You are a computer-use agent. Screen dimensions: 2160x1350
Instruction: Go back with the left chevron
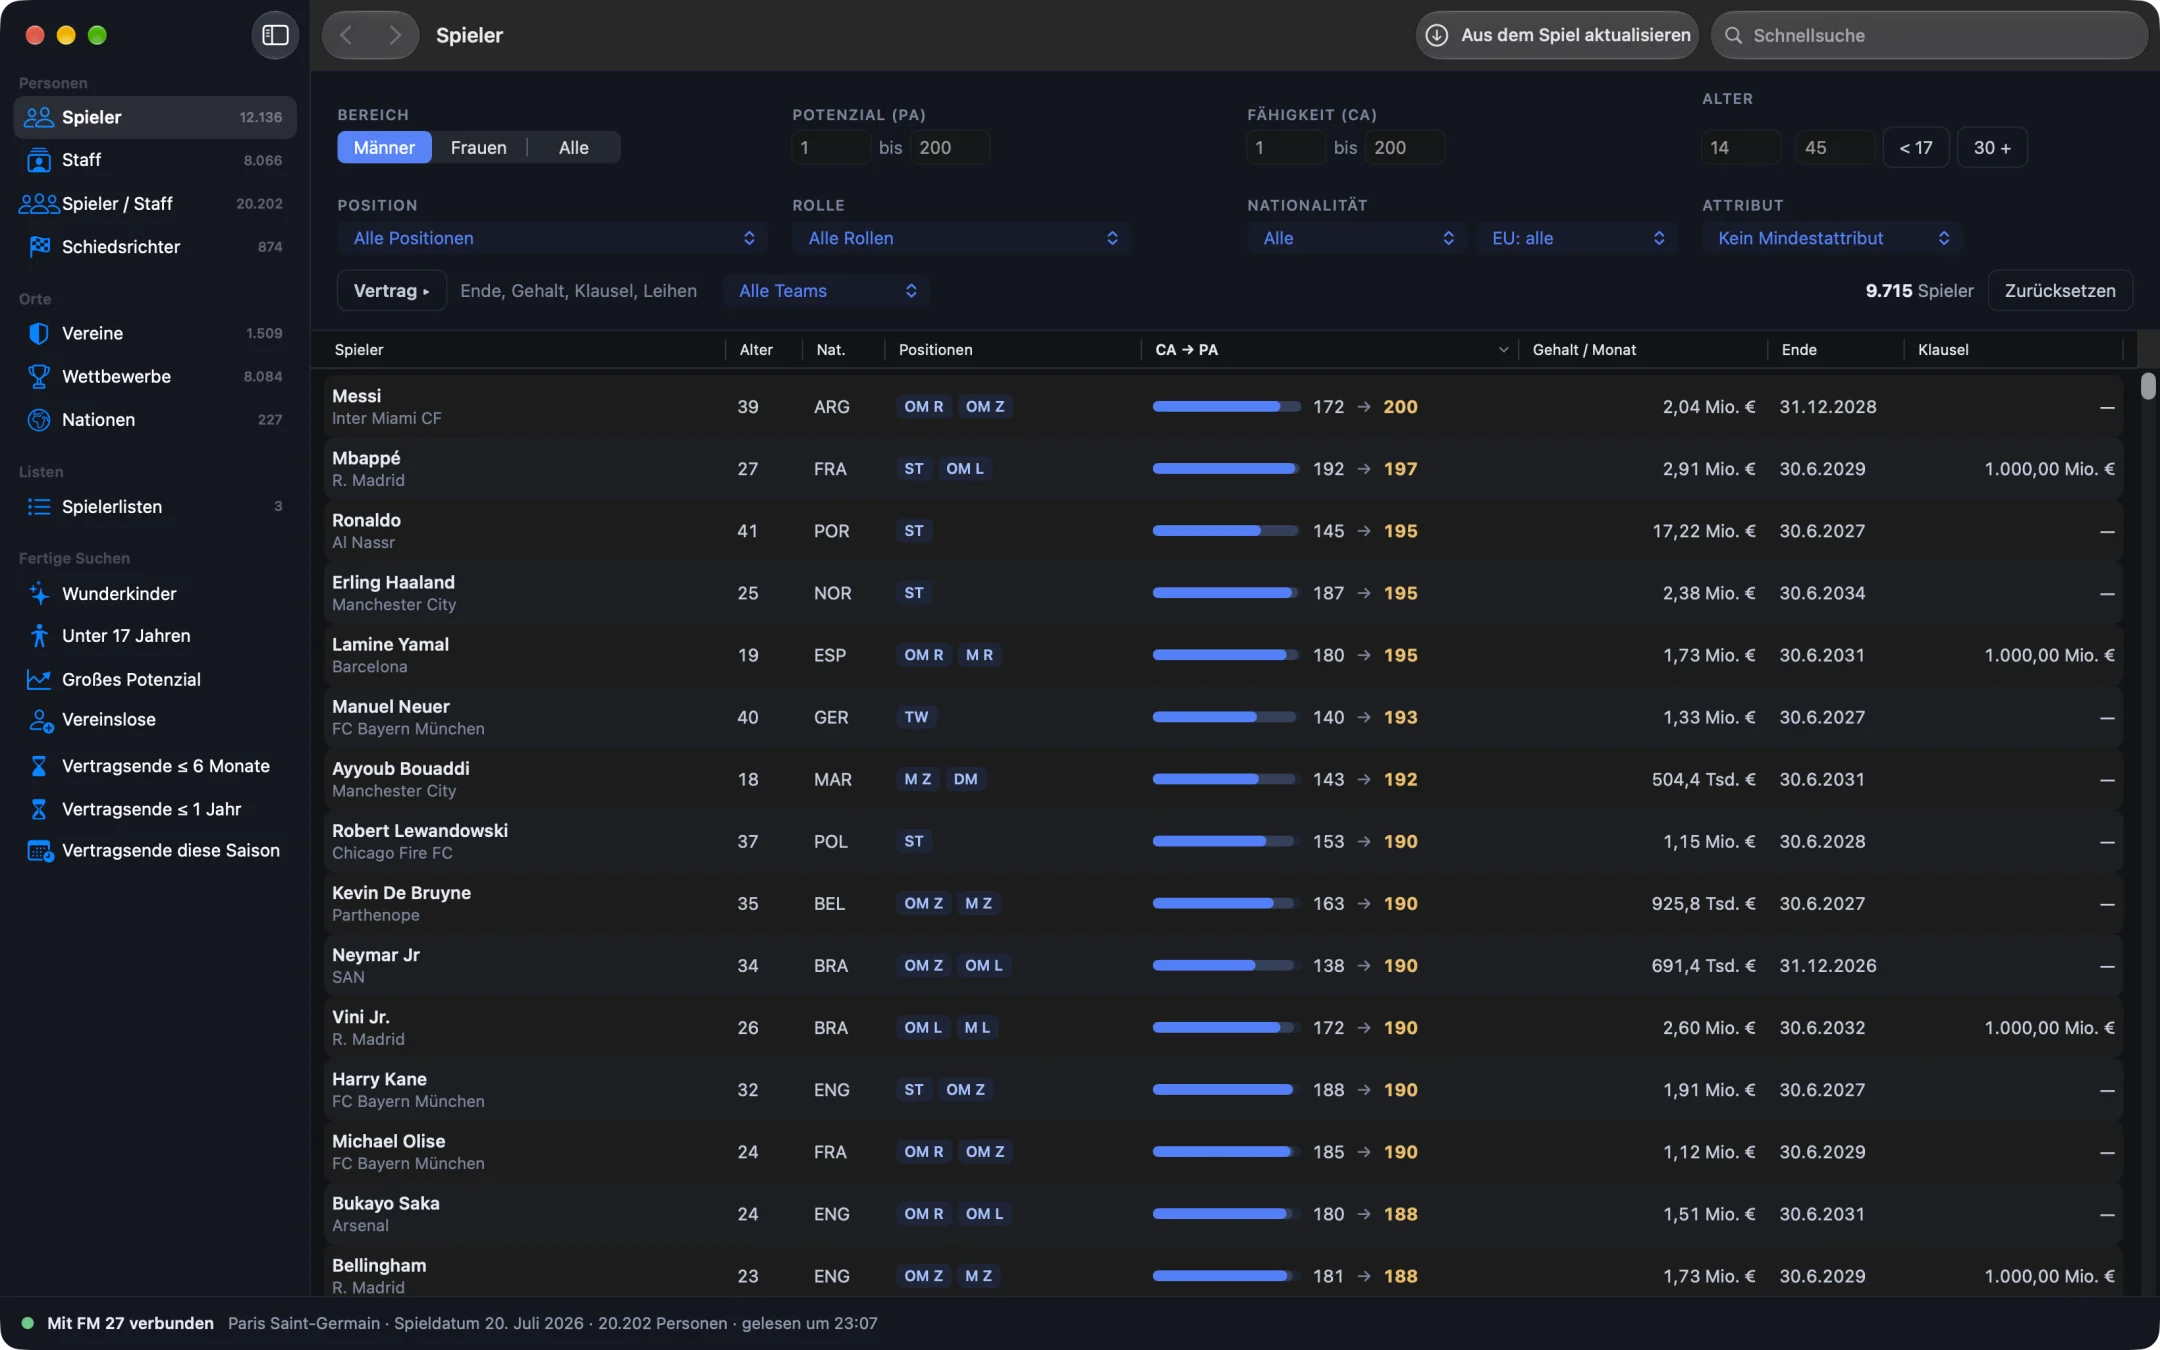coord(346,35)
